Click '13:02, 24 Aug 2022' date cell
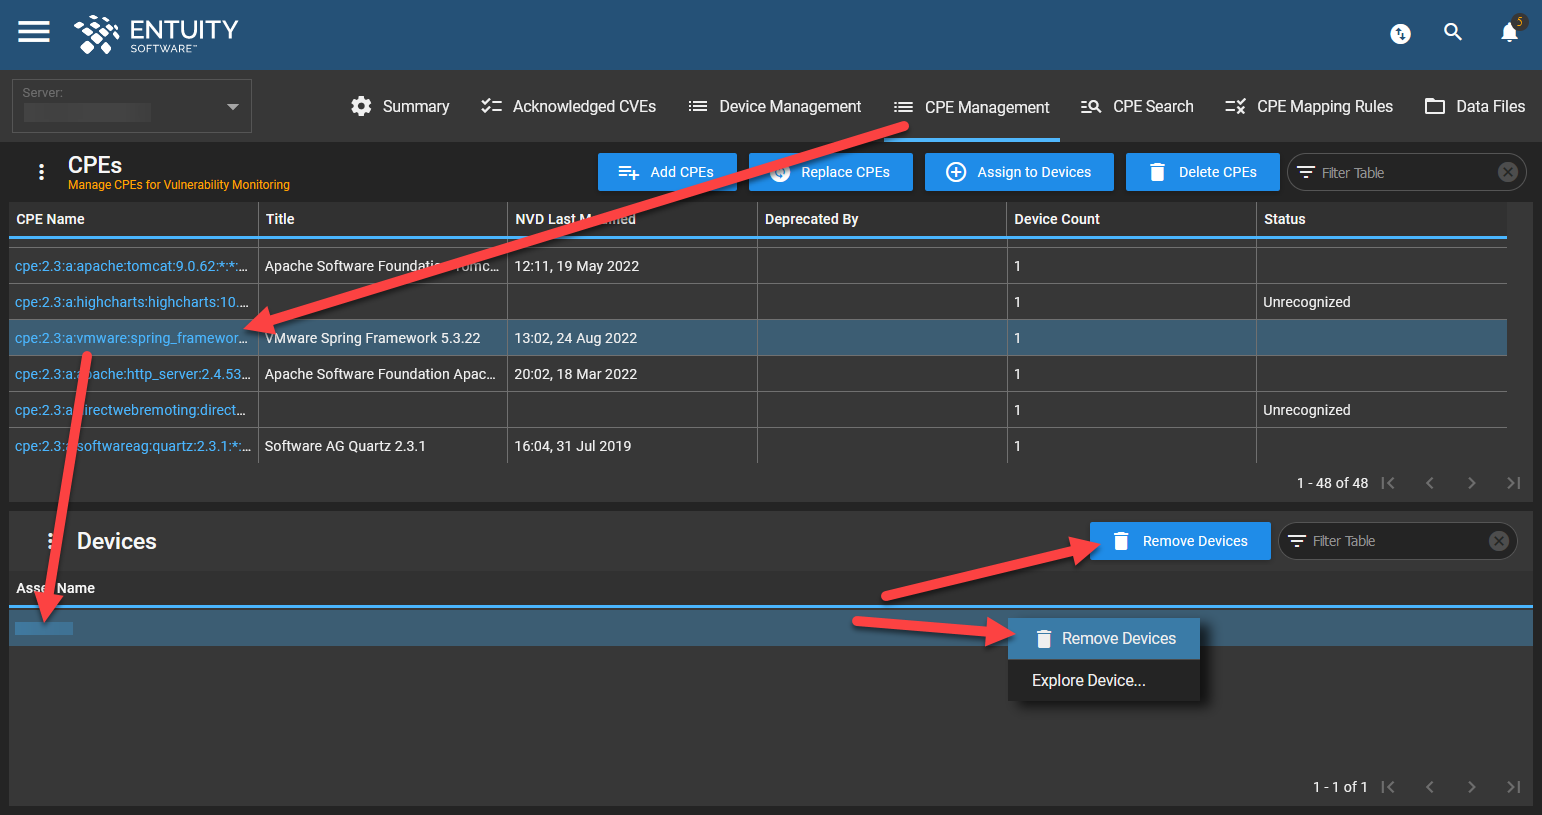 click(x=632, y=338)
